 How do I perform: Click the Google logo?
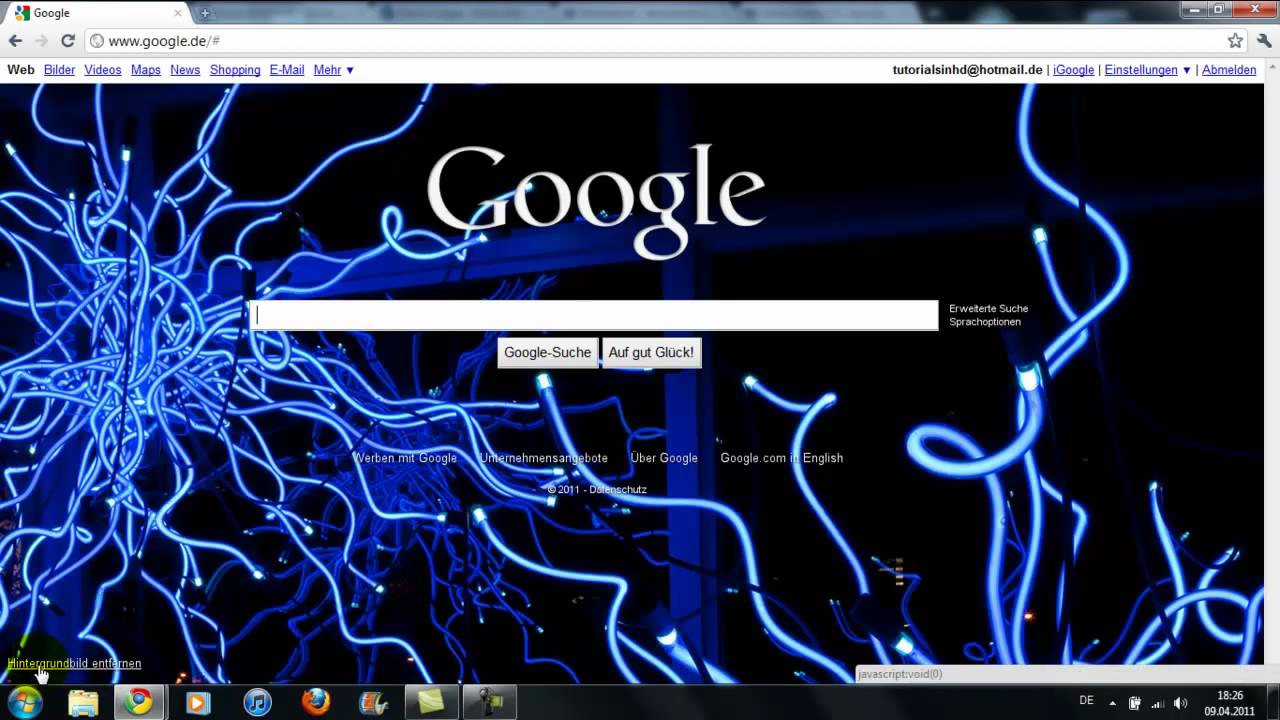(596, 202)
